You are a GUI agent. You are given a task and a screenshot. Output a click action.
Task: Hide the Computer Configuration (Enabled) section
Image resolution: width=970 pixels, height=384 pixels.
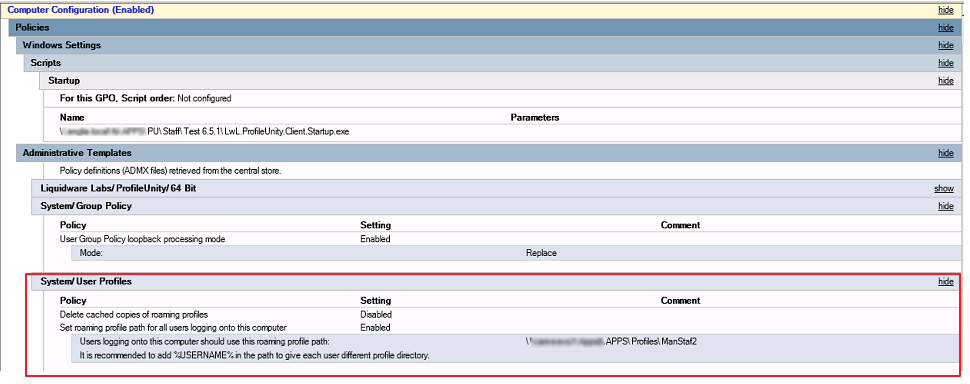[x=945, y=10]
